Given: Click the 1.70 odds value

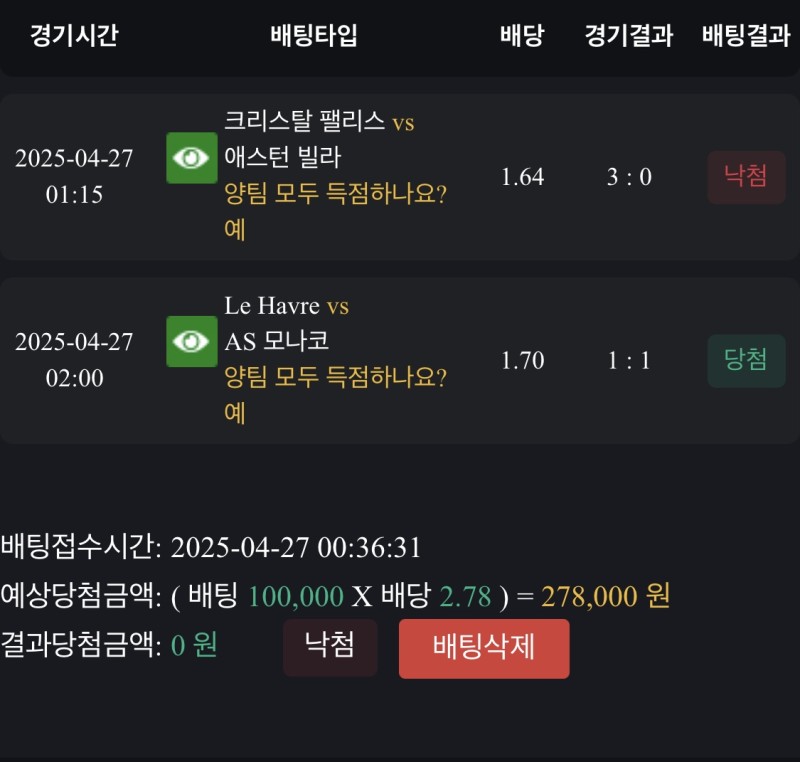Looking at the screenshot, I should click(x=522, y=361).
